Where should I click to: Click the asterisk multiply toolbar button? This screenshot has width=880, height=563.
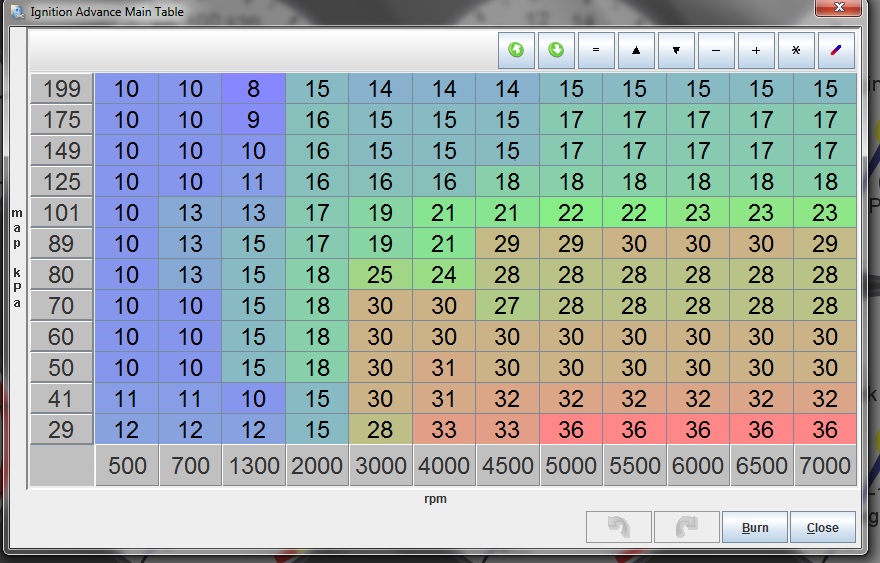(x=796, y=51)
